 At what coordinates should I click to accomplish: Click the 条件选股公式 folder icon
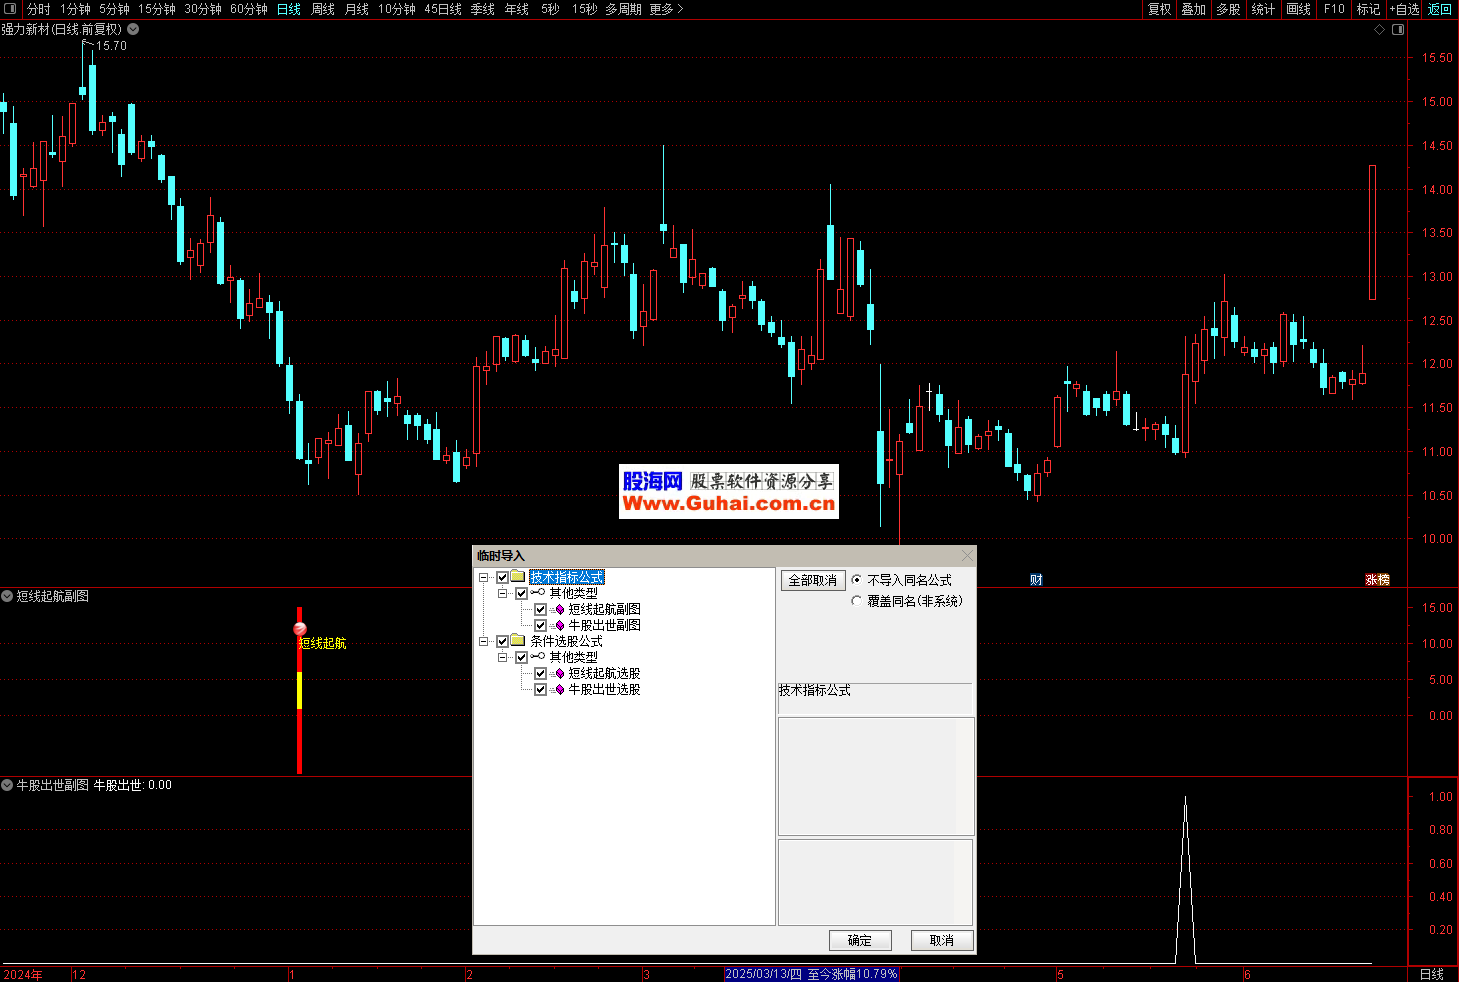pos(518,641)
